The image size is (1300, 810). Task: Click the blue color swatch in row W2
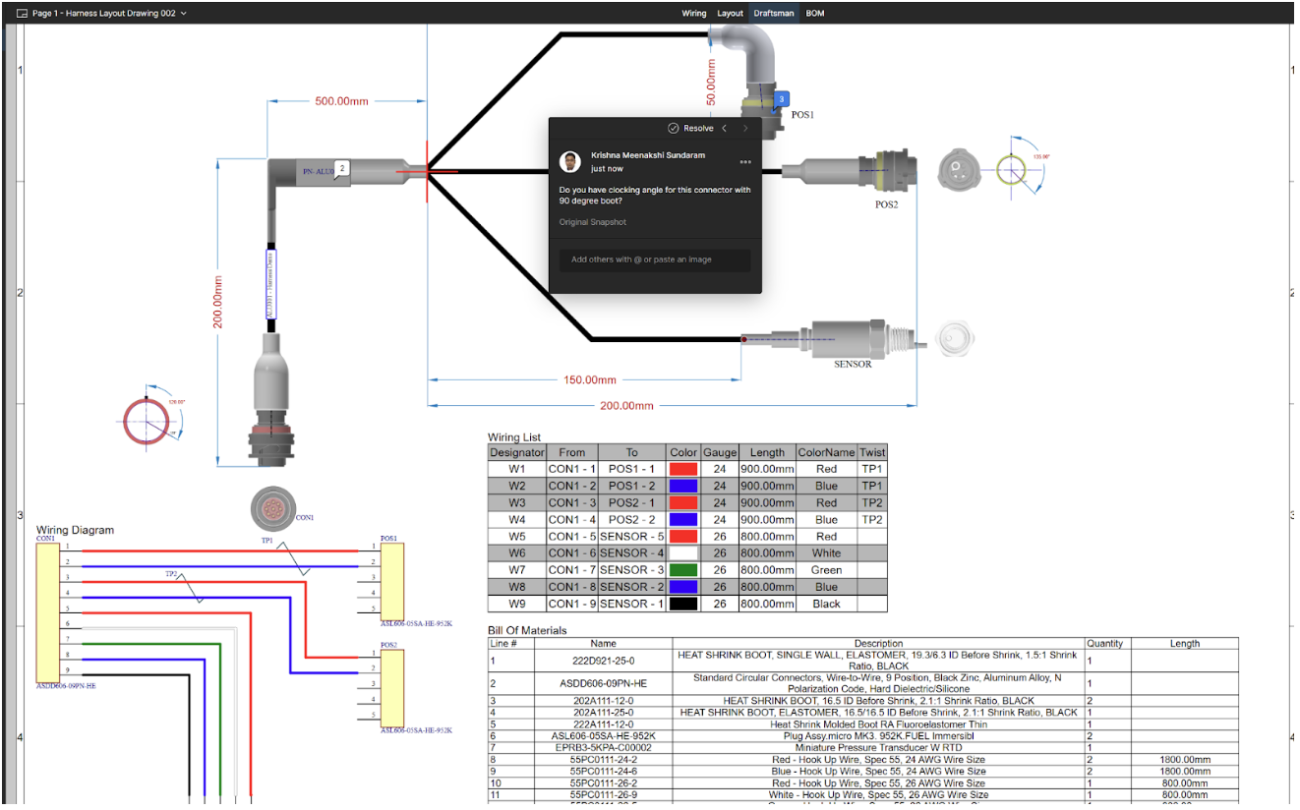pos(682,486)
